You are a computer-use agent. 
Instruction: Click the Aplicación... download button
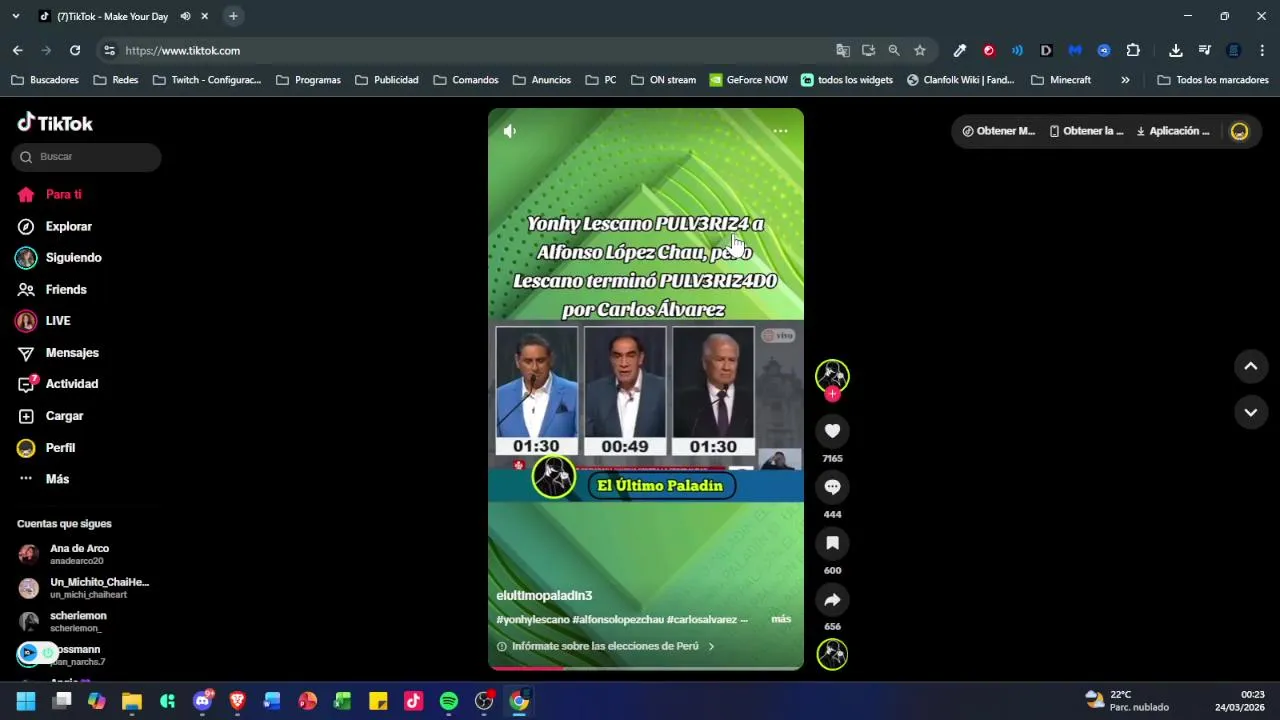[x=1173, y=131]
